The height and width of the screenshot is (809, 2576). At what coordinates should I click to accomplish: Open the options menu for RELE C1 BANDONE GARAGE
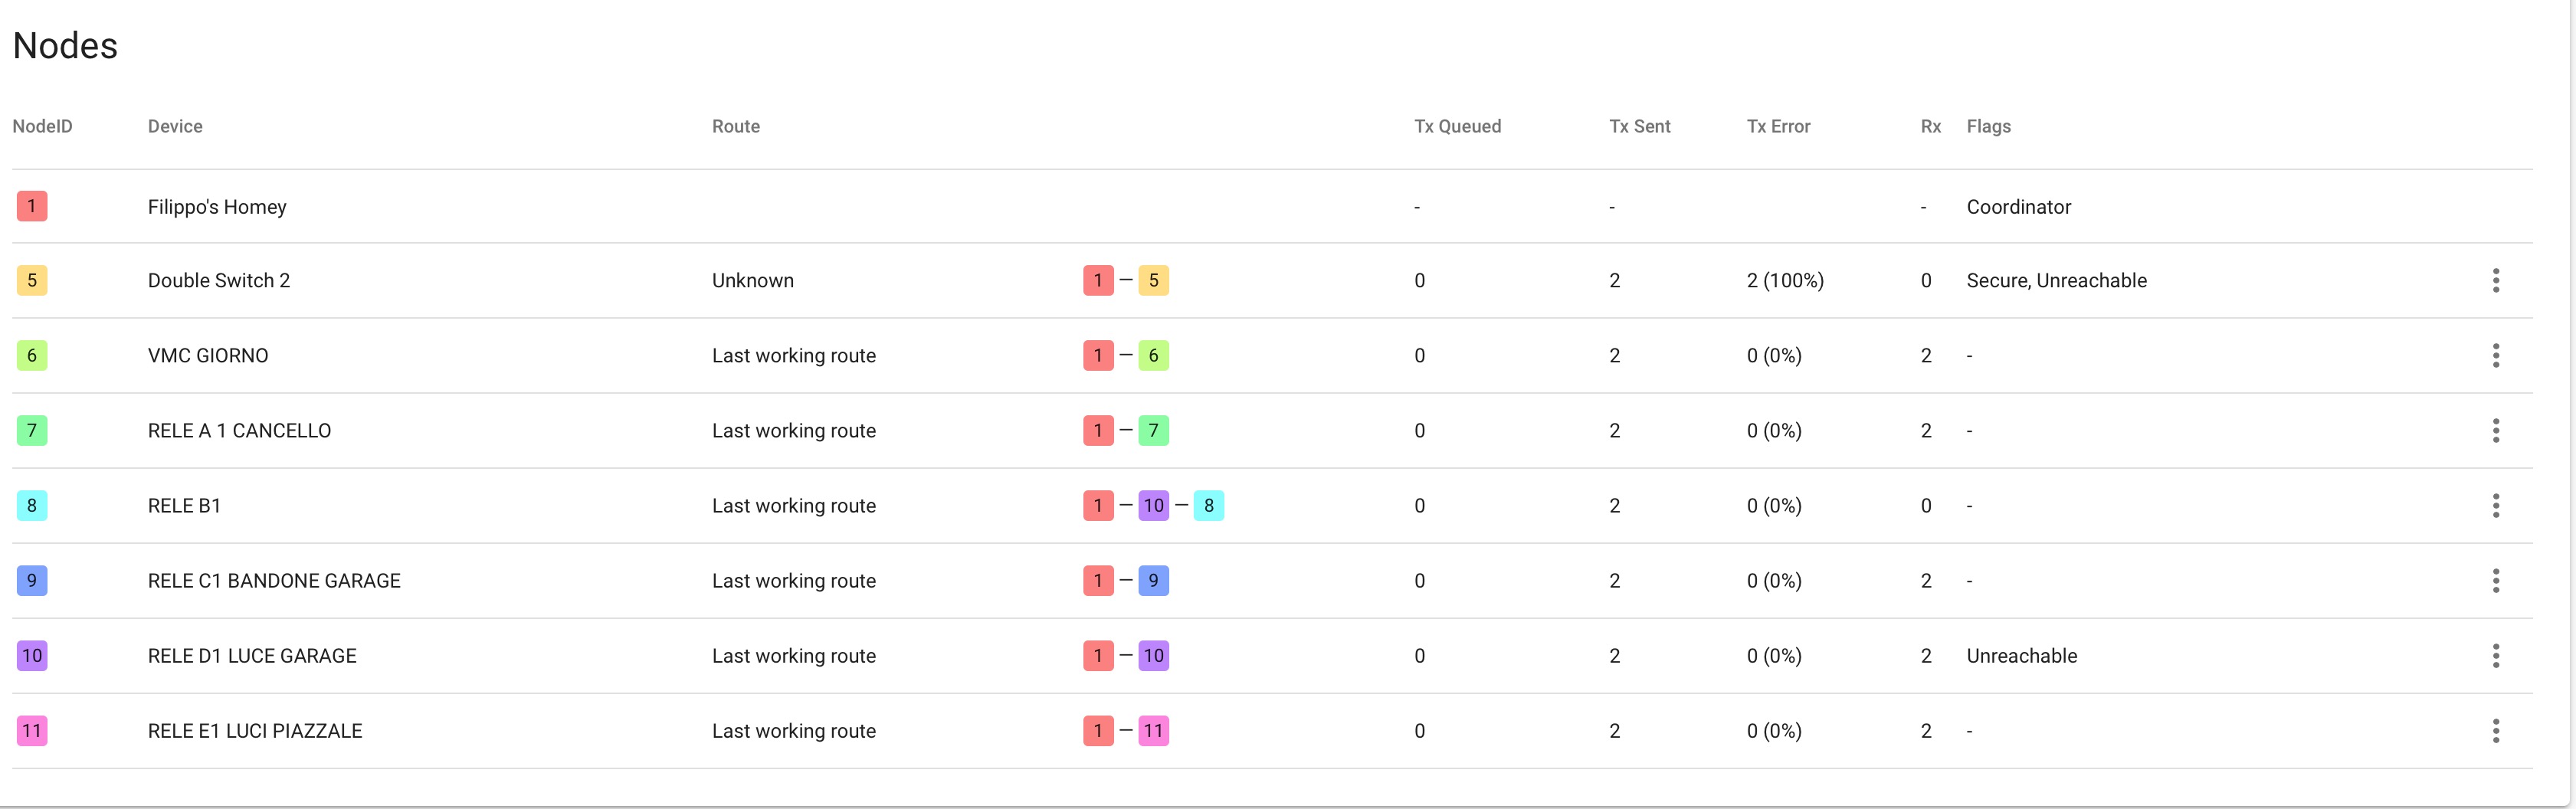pos(2495,581)
